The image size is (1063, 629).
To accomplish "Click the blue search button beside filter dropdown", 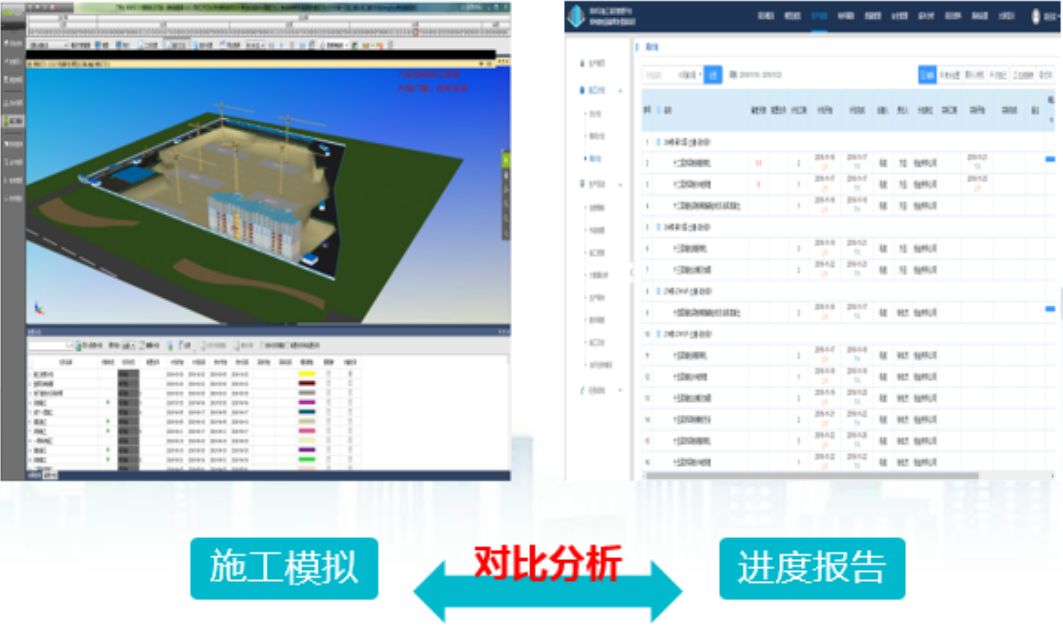I will [712, 74].
